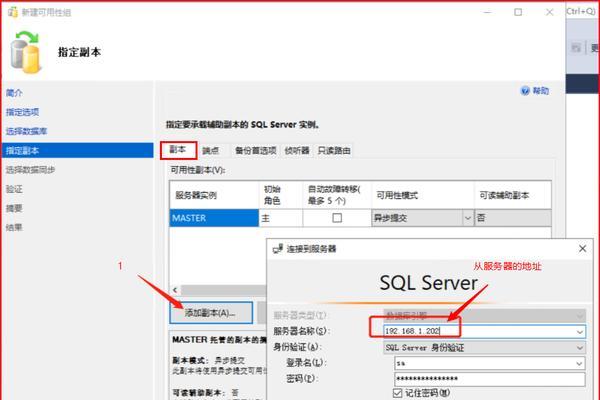Click the 结果 step in sidebar

pyautogui.click(x=14, y=227)
